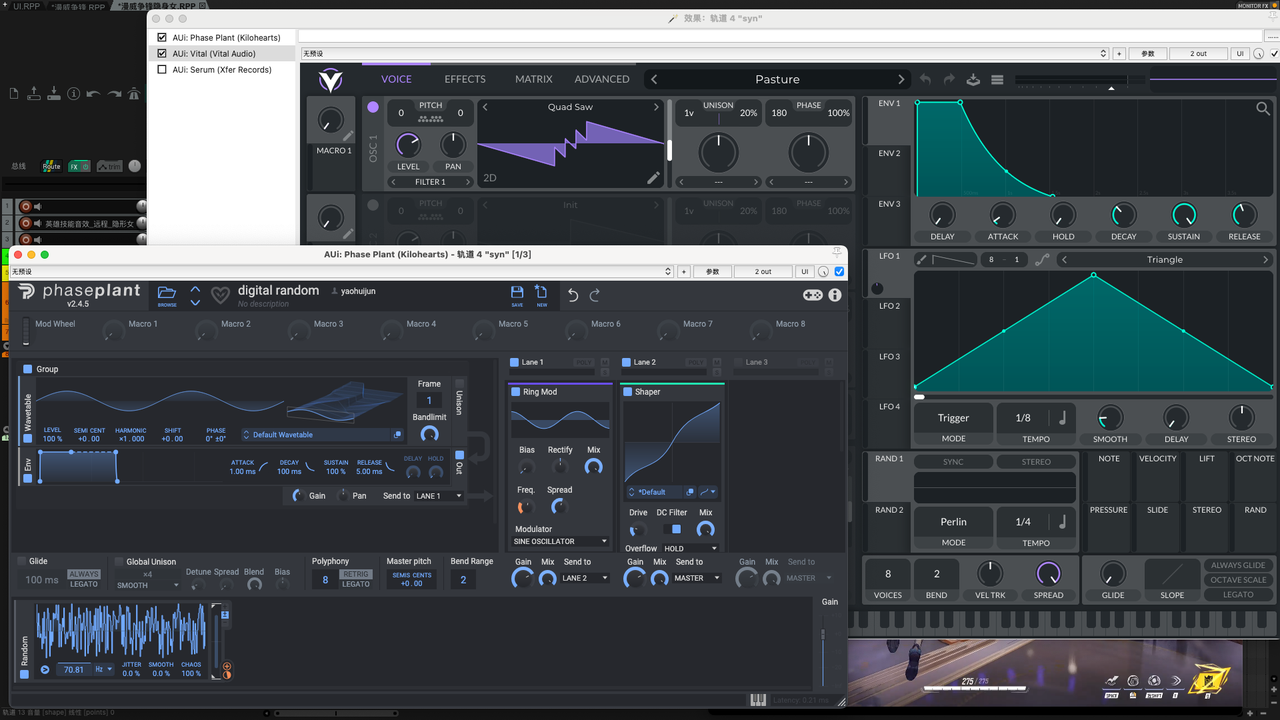Click the Vital LEGATO button
The image size is (1280, 720).
pos(1238,595)
